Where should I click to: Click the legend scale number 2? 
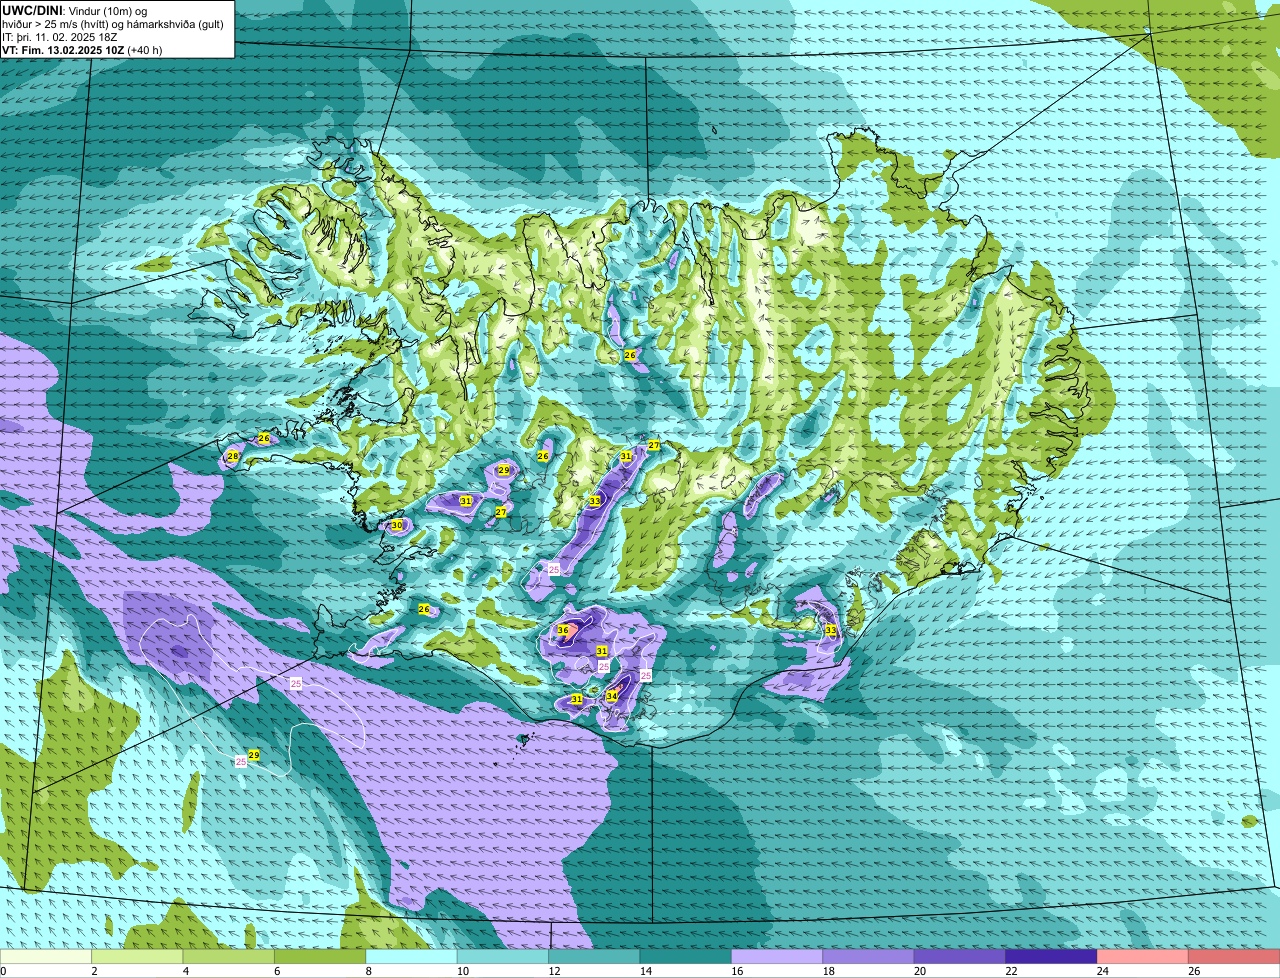point(94,971)
